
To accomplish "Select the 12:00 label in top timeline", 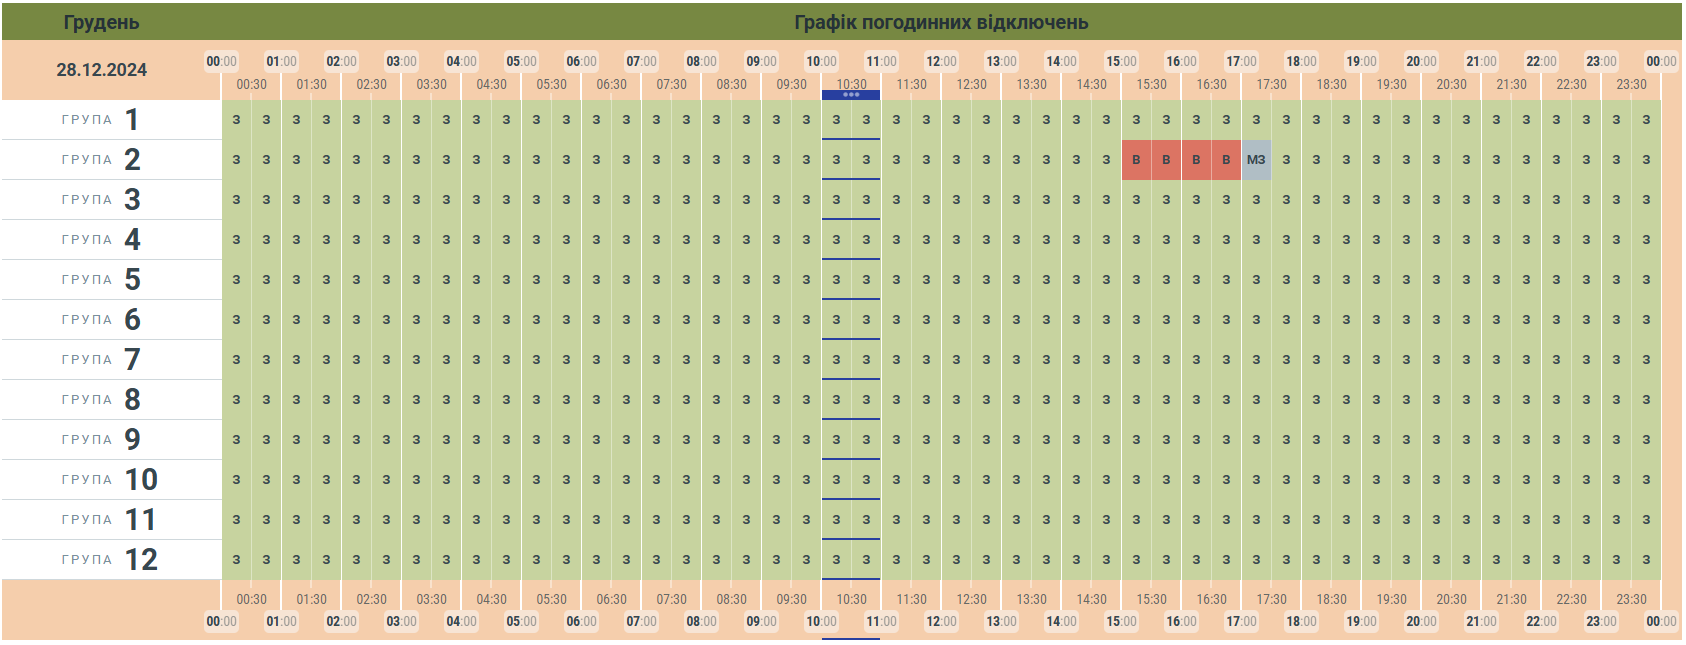I will pyautogui.click(x=941, y=62).
